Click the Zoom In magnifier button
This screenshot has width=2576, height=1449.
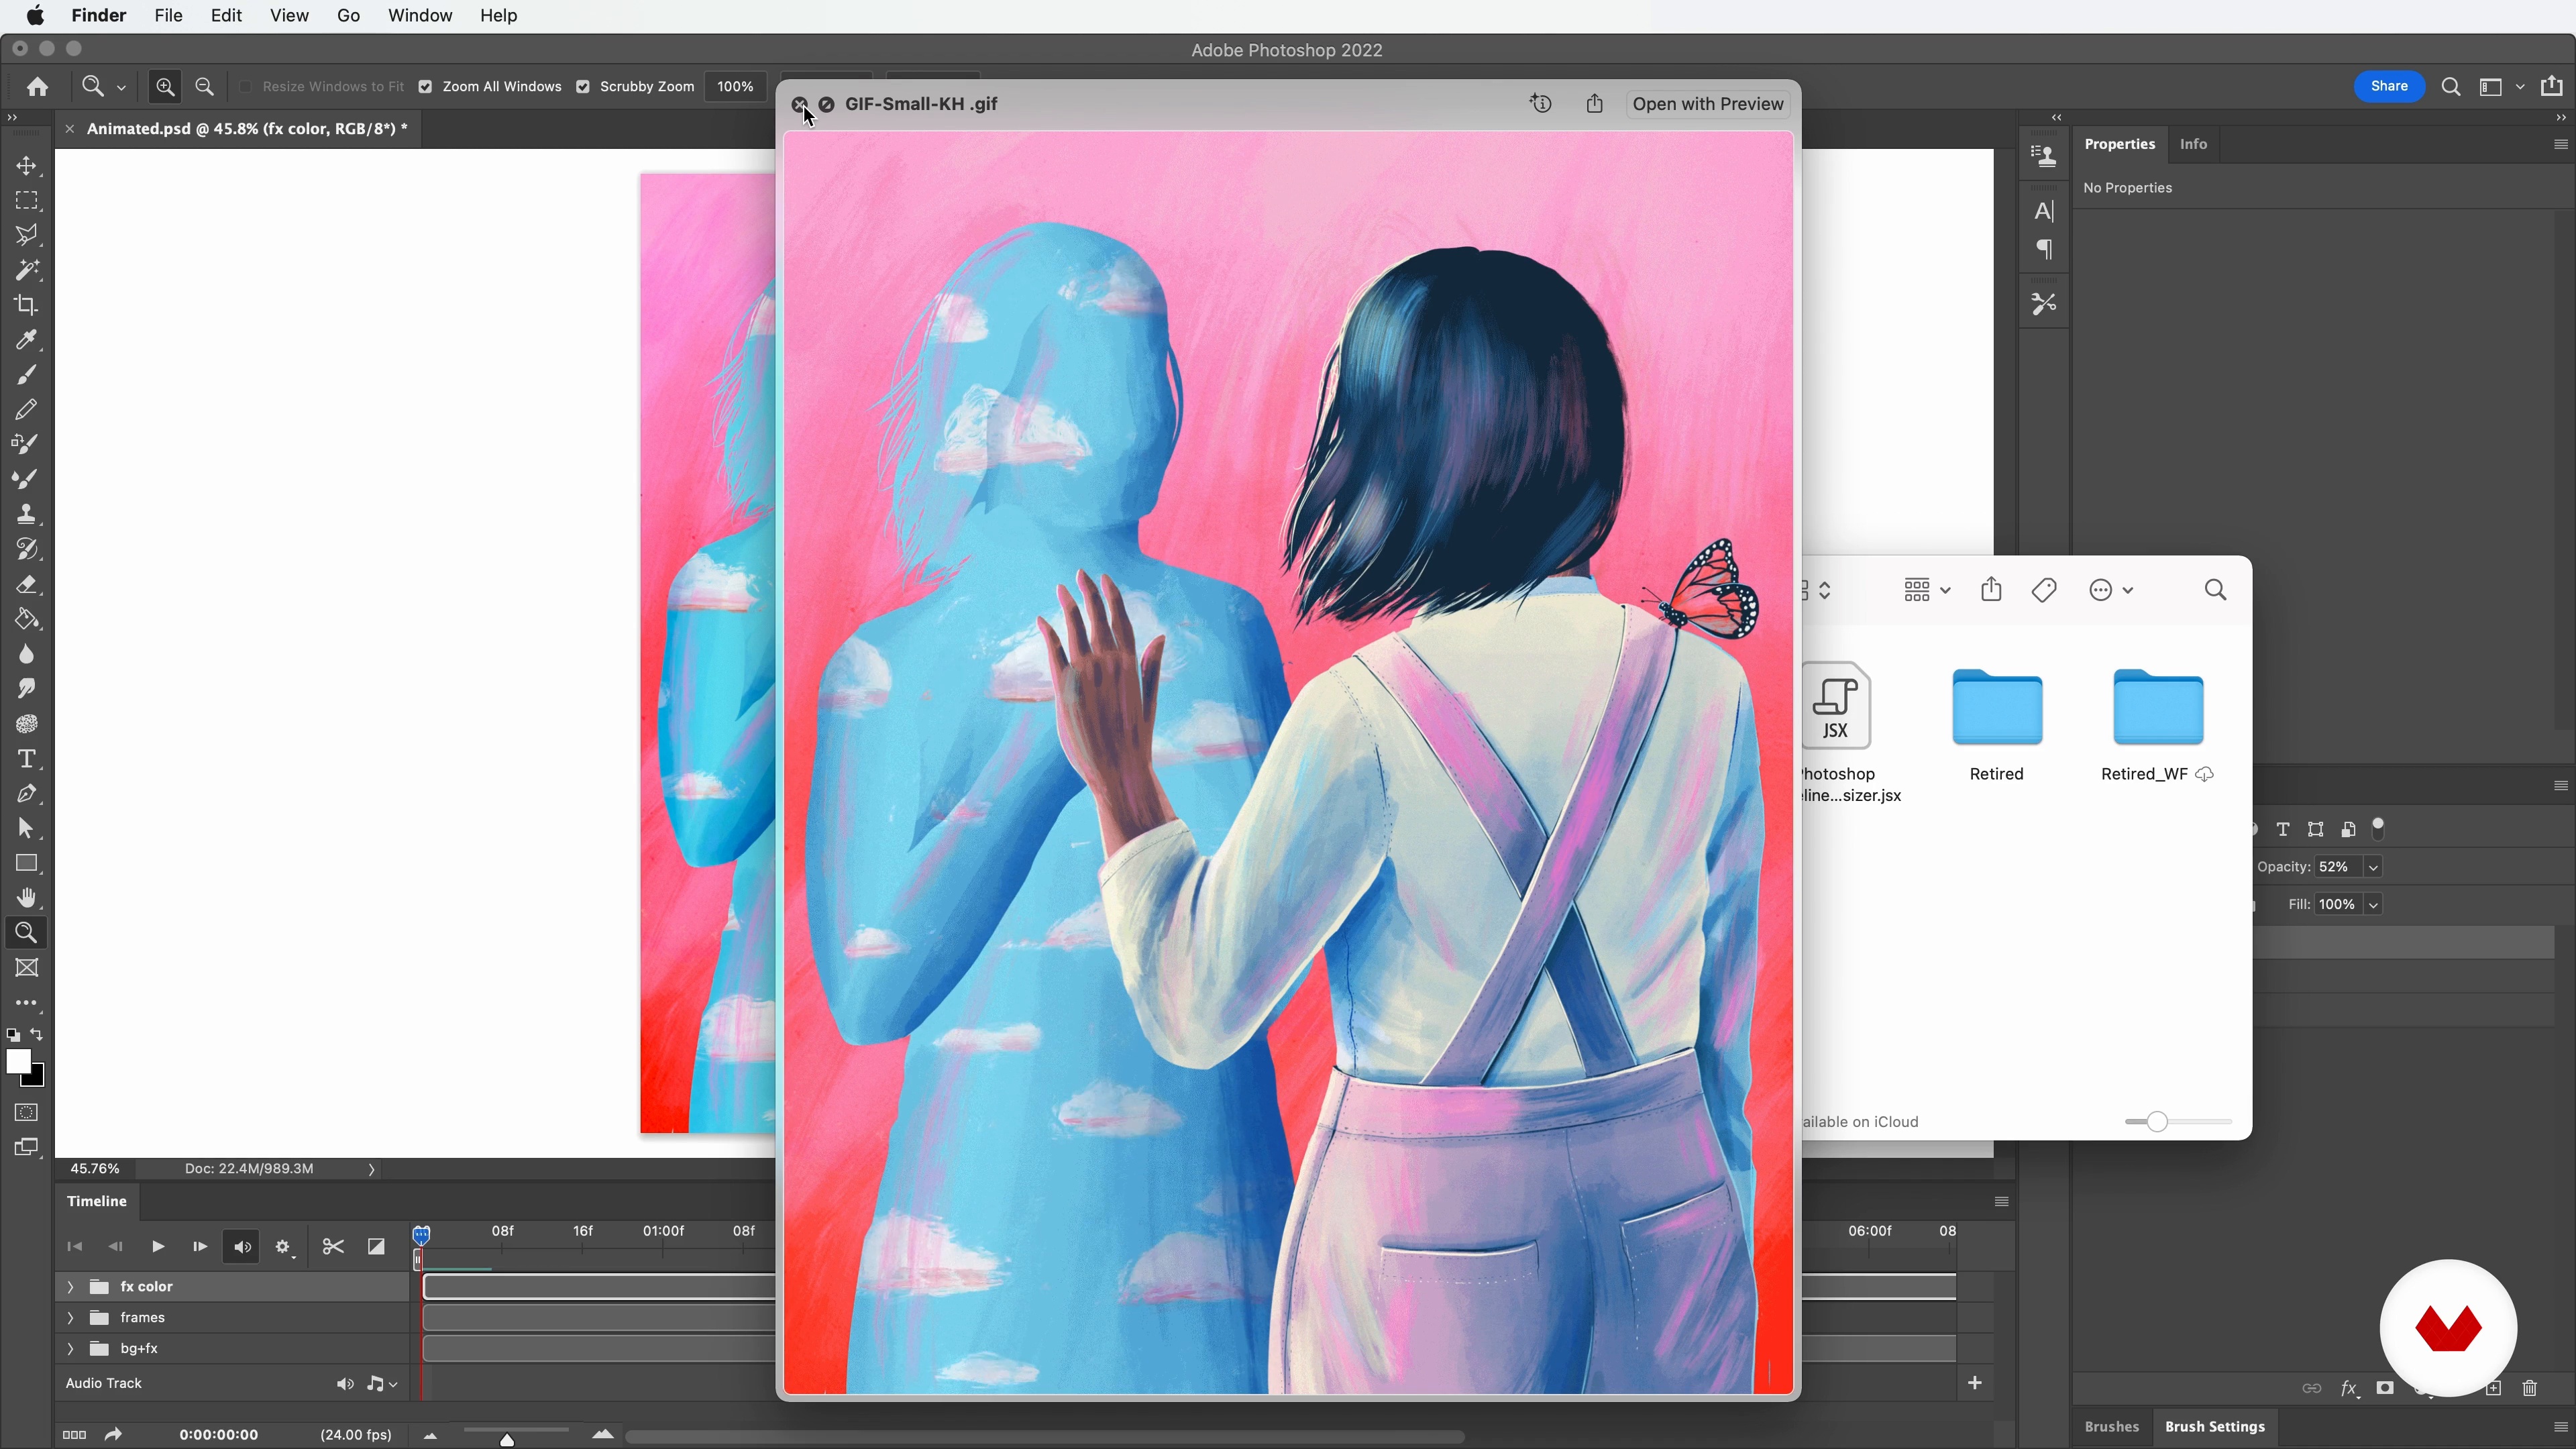click(165, 87)
